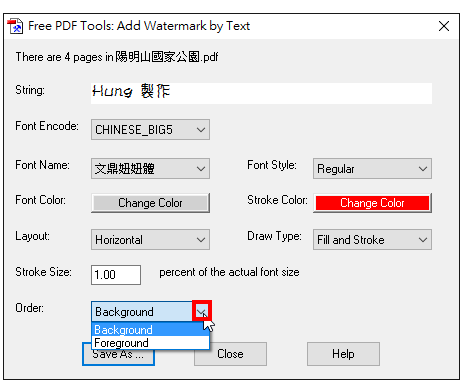The width and height of the screenshot is (476, 390).
Task: Click the red Stroke Color Change Color swatch
Action: [372, 203]
